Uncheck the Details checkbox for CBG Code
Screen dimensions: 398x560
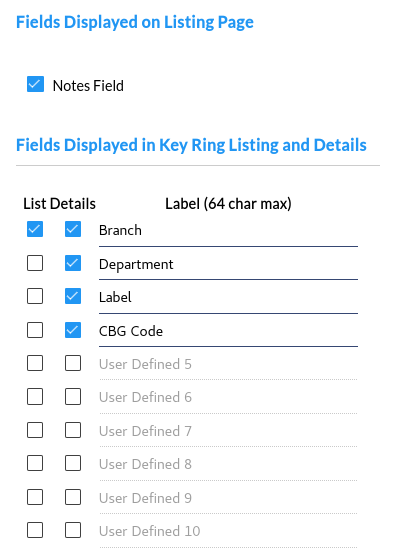pyautogui.click(x=73, y=330)
